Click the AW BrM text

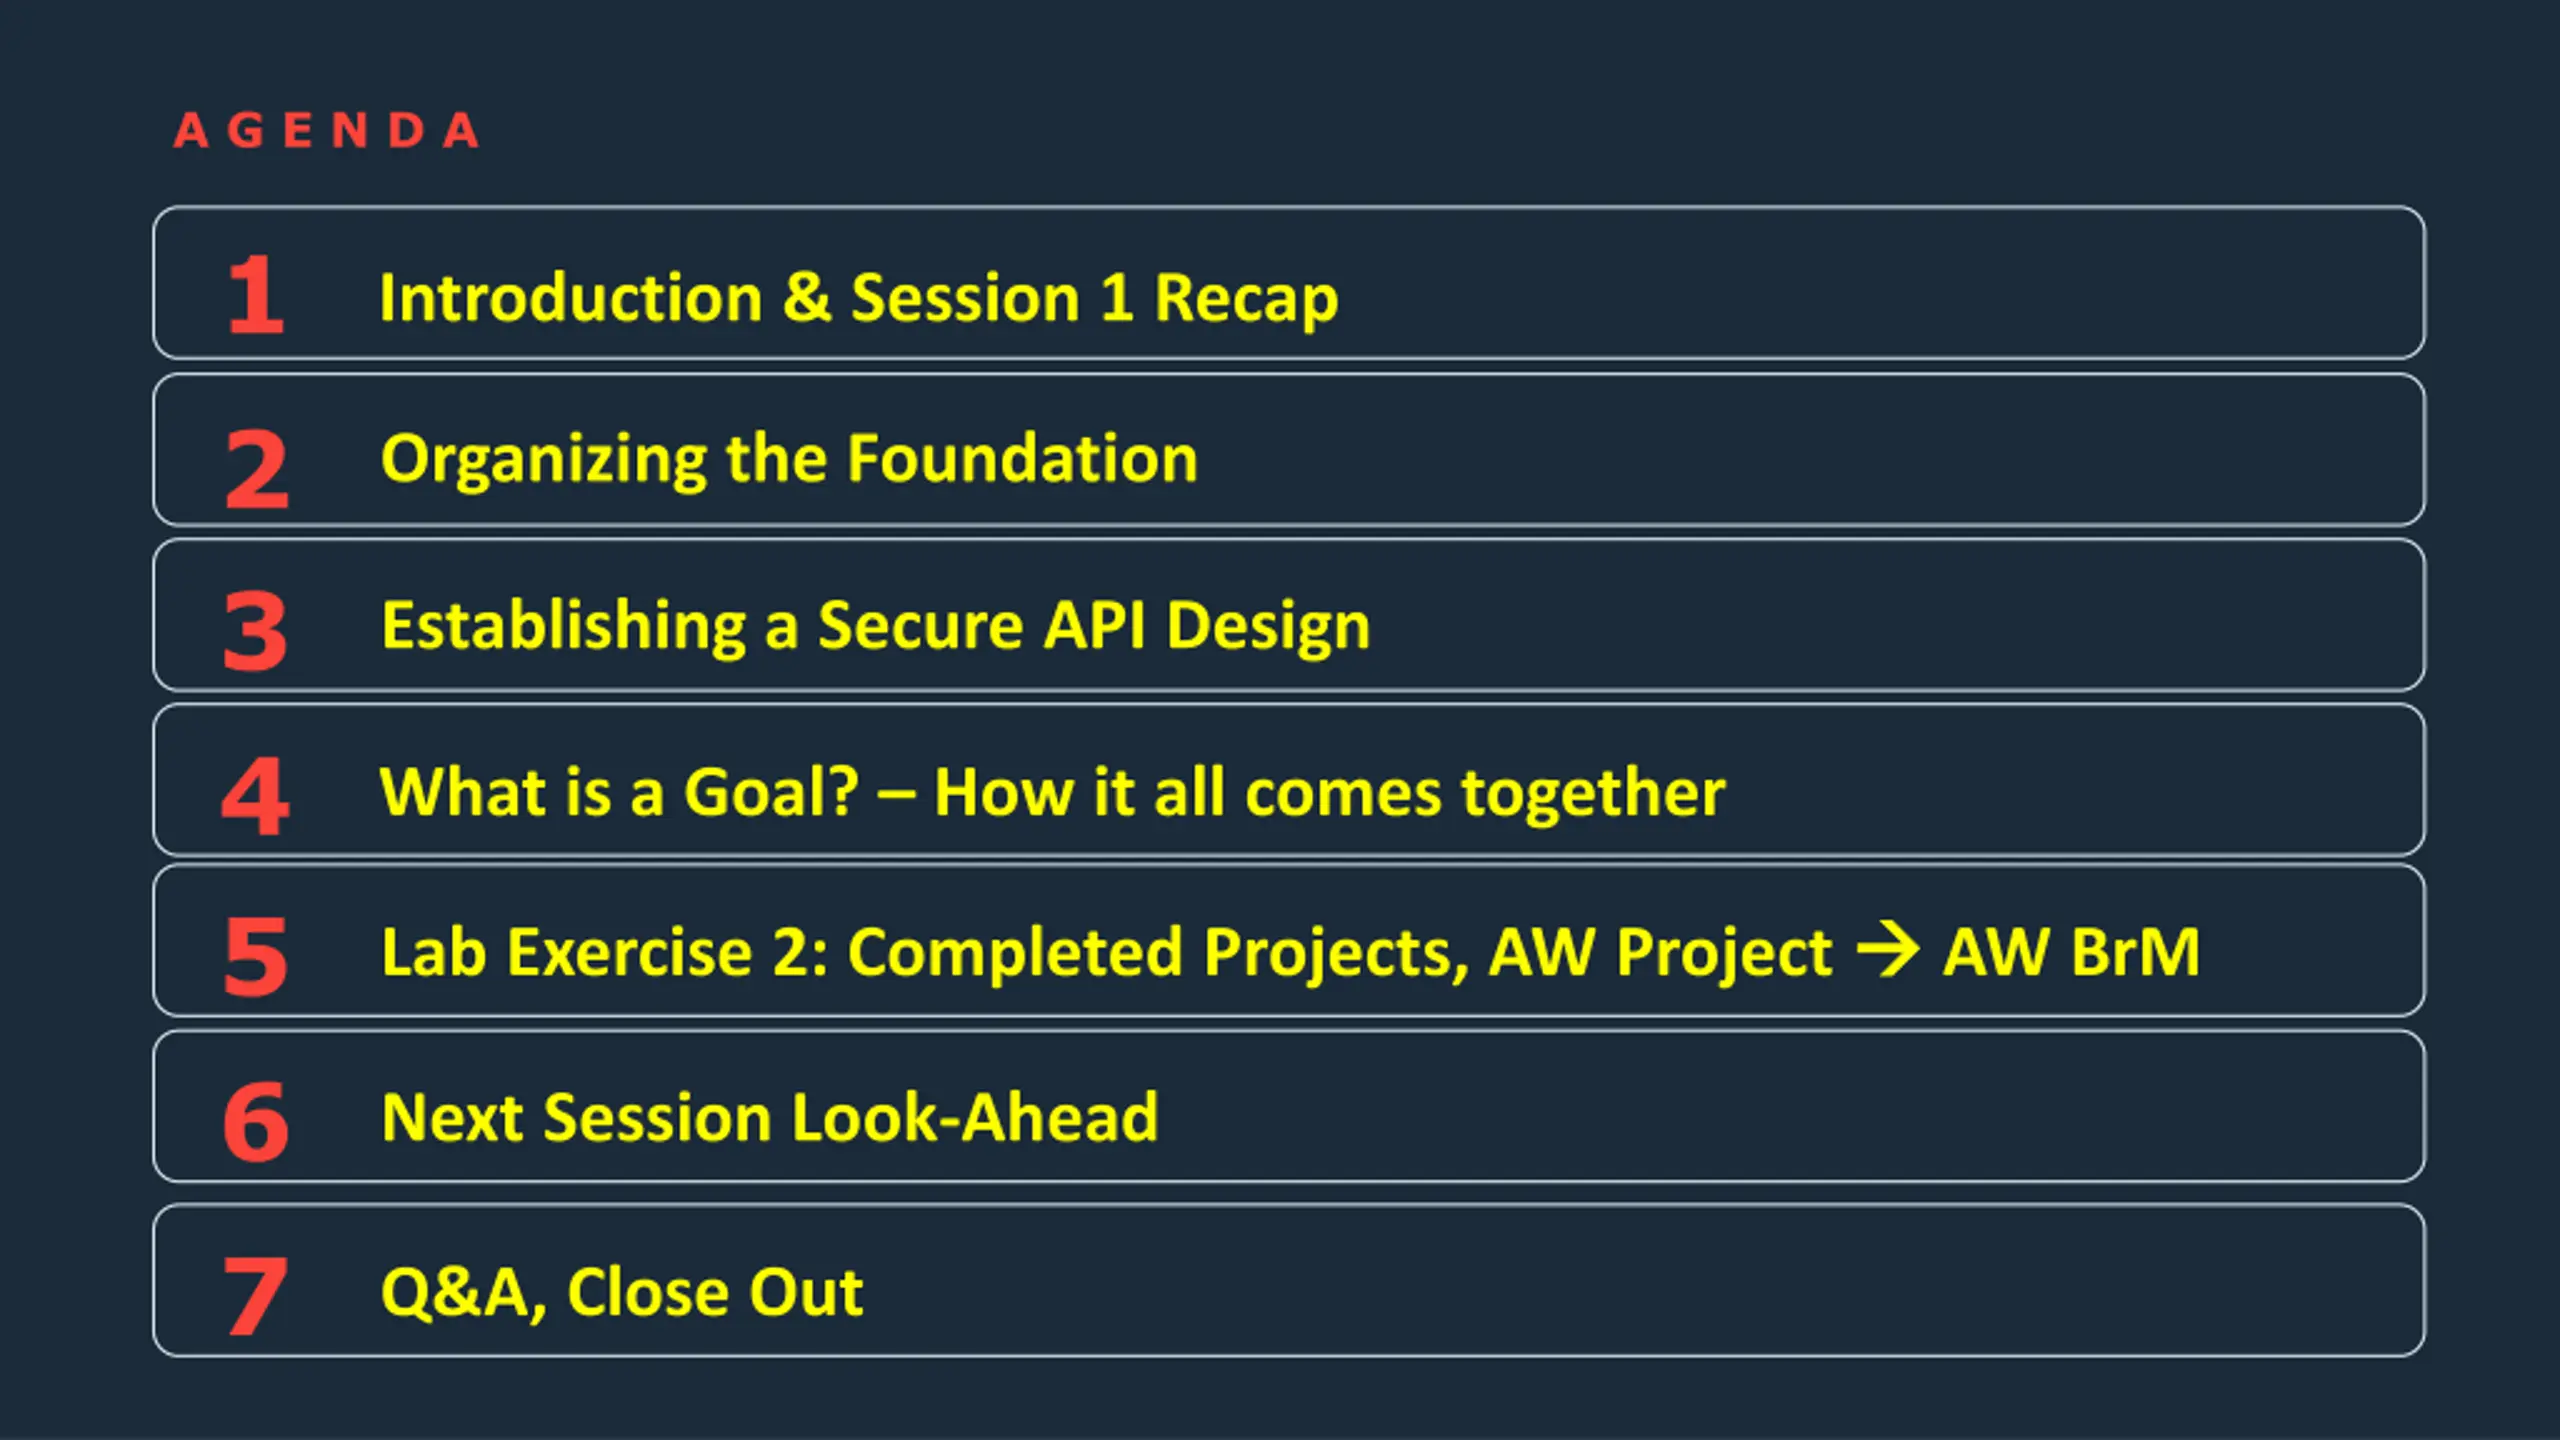click(x=2072, y=951)
